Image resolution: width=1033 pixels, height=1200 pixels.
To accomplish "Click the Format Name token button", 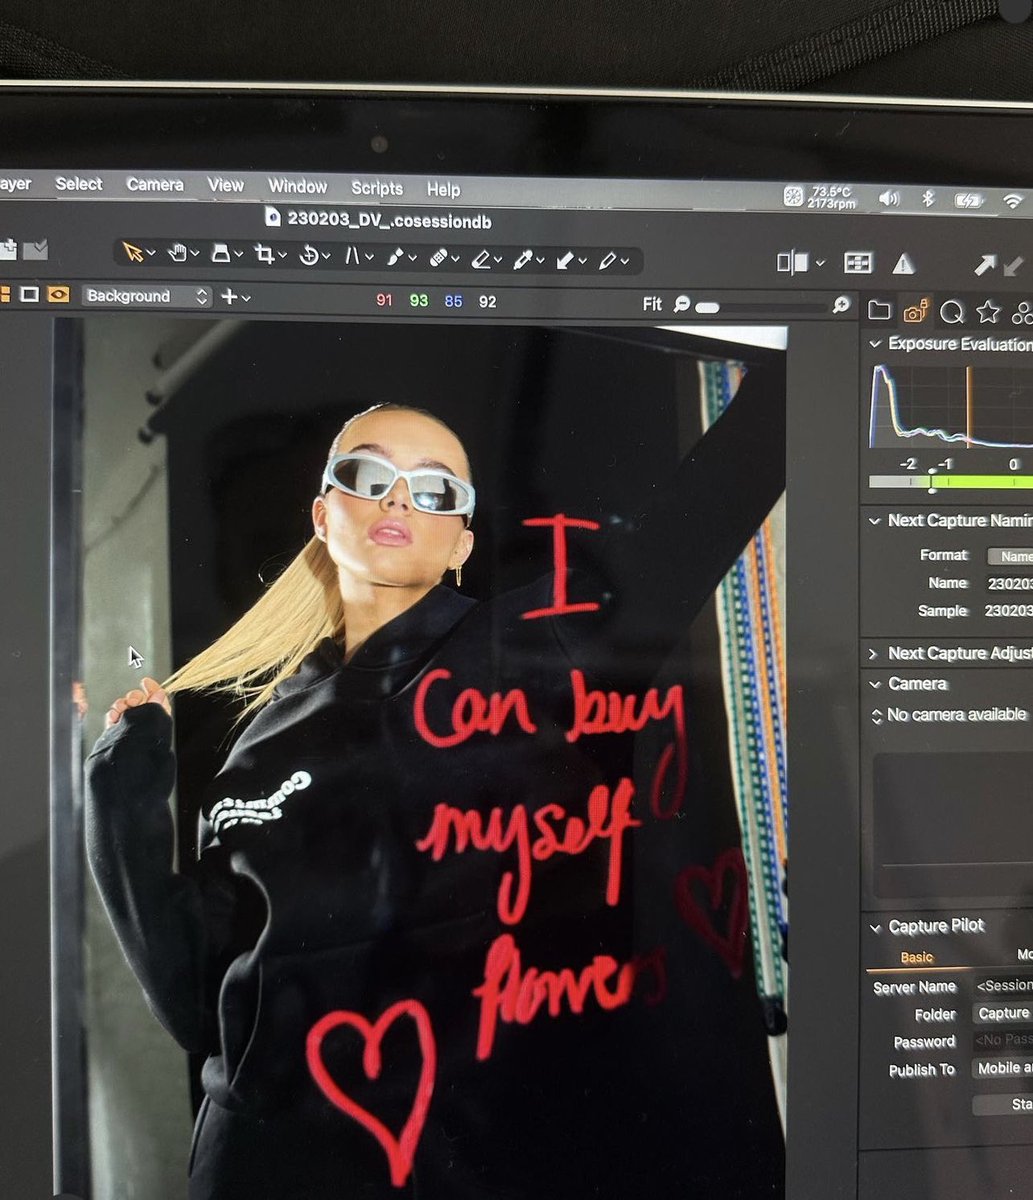I will click(x=1010, y=556).
